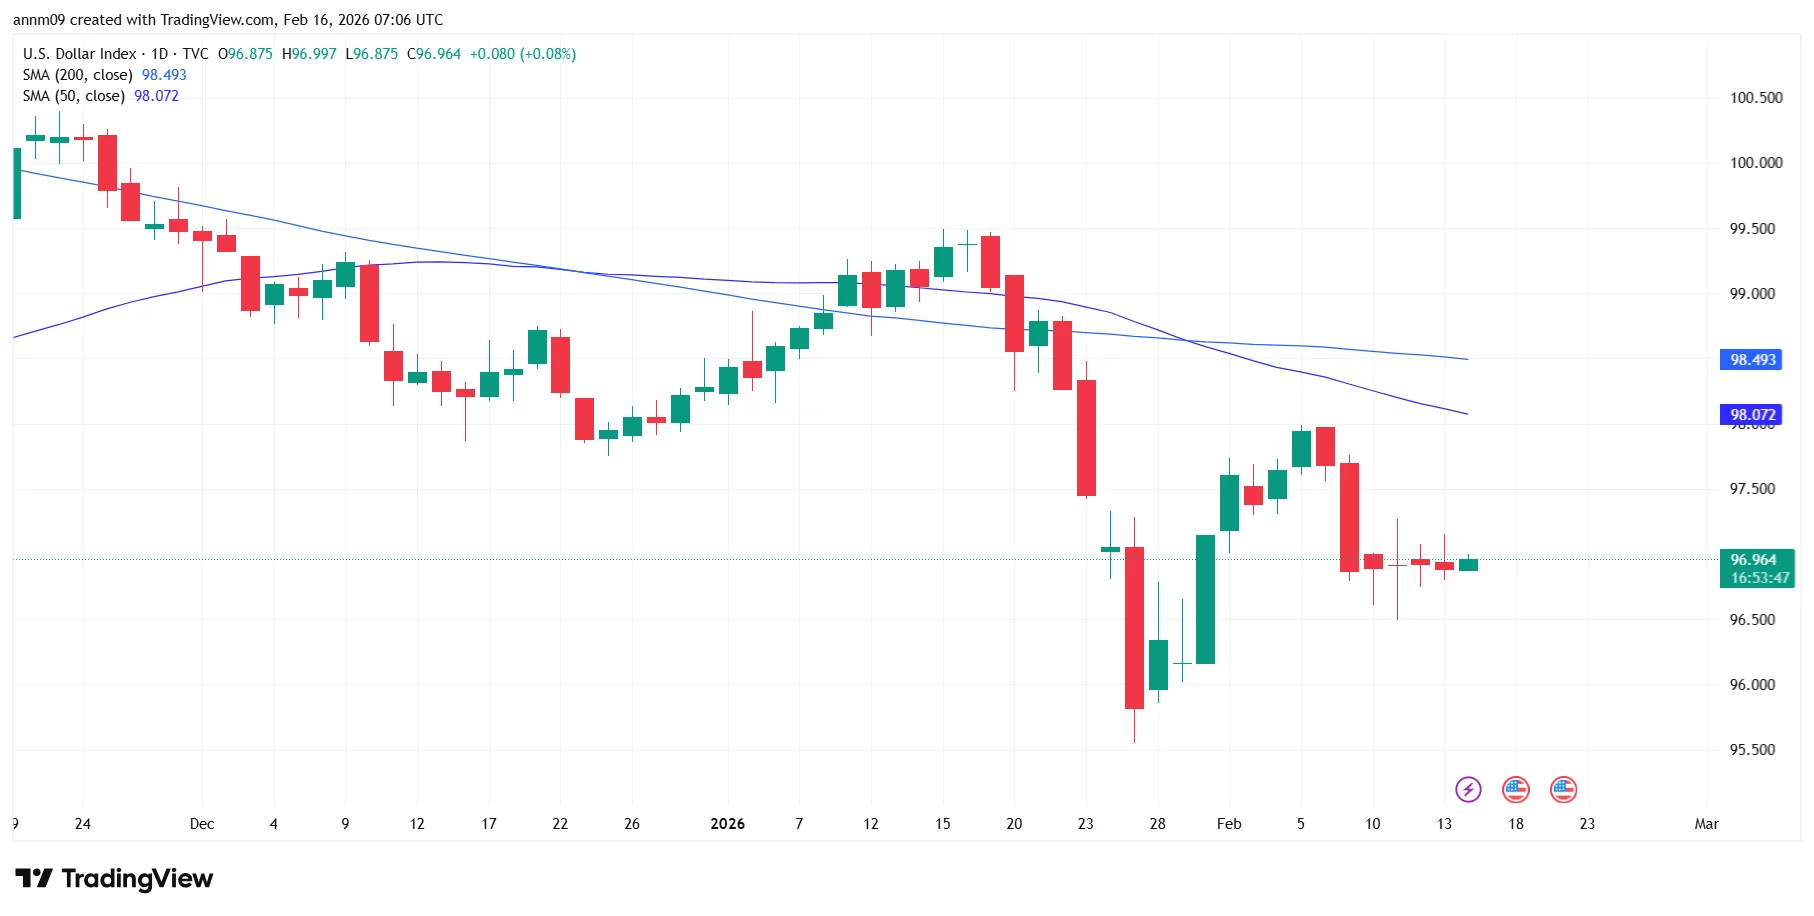Click the Feb label on time axis
This screenshot has width=1814, height=916.
tap(1229, 824)
